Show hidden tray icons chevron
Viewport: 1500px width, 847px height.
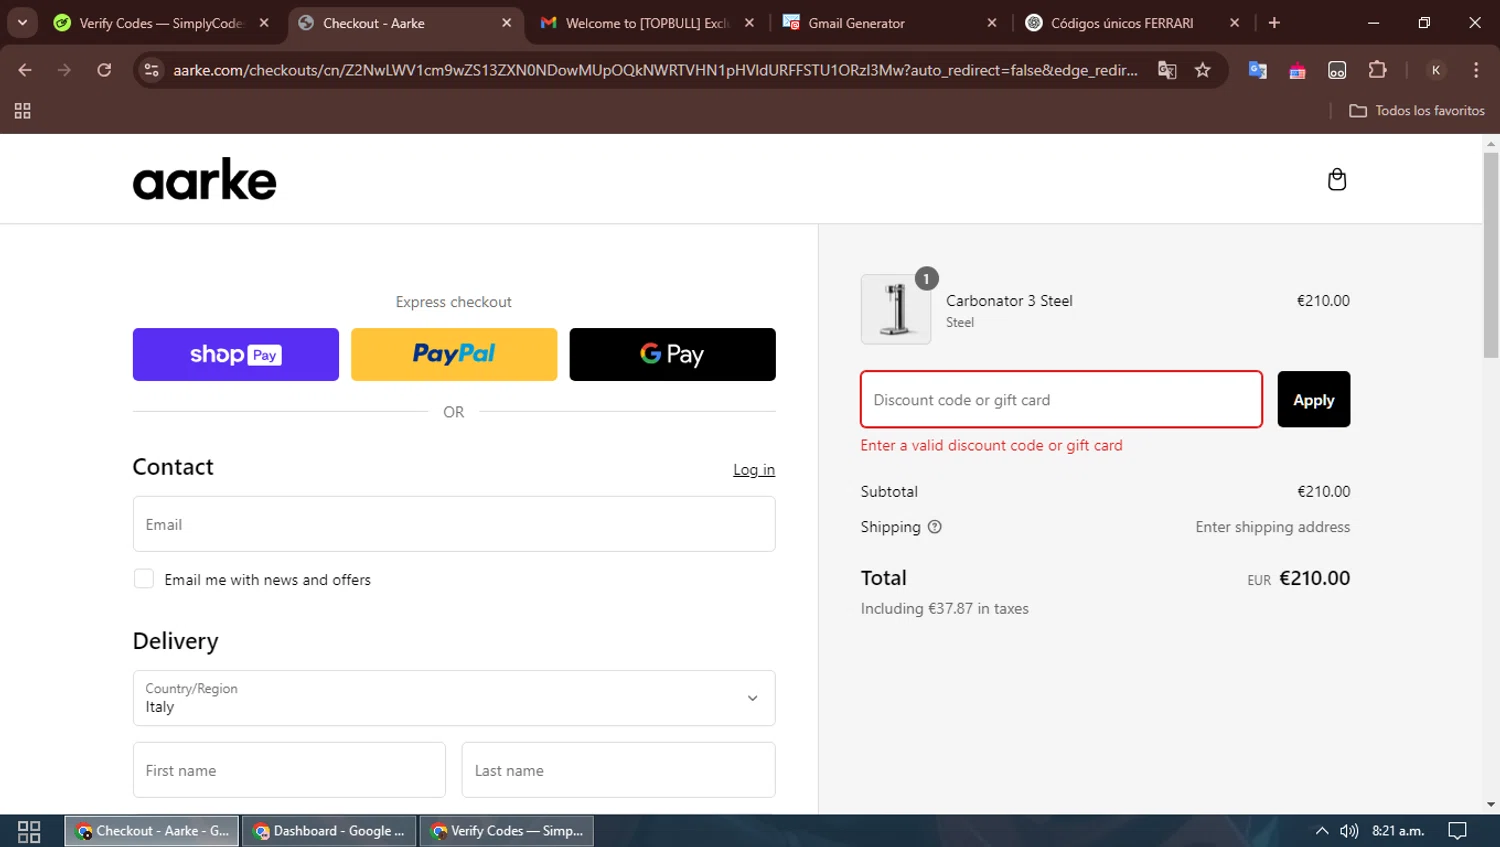pos(1322,831)
